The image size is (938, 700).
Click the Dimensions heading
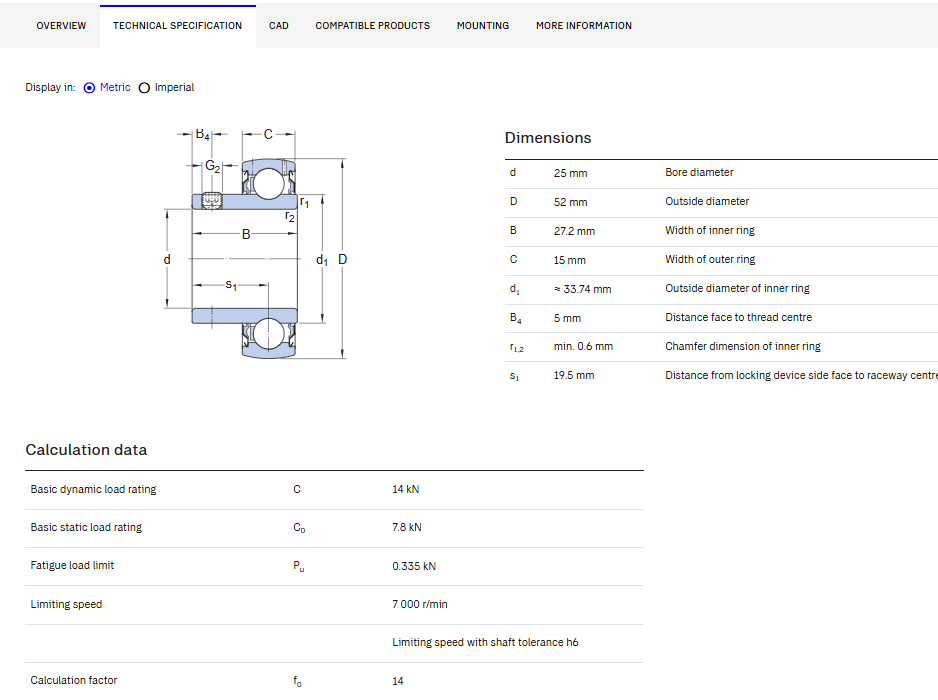[x=548, y=138]
